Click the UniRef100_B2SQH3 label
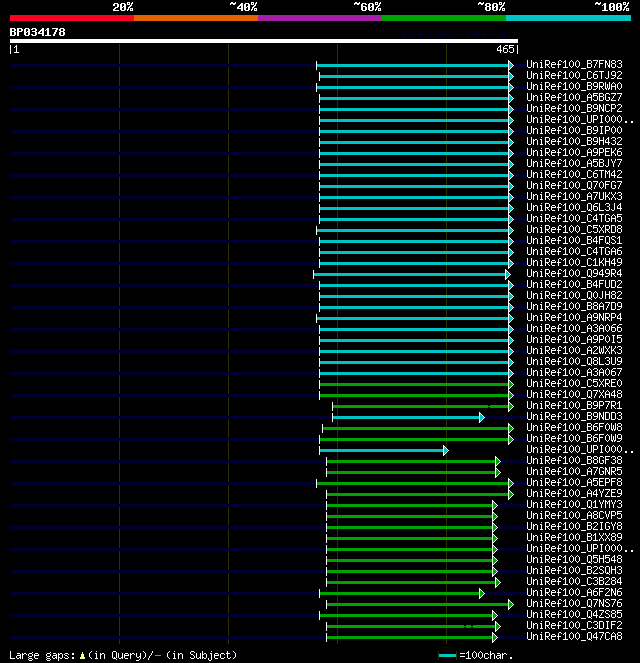The height and width of the screenshot is (663, 640). (574, 570)
